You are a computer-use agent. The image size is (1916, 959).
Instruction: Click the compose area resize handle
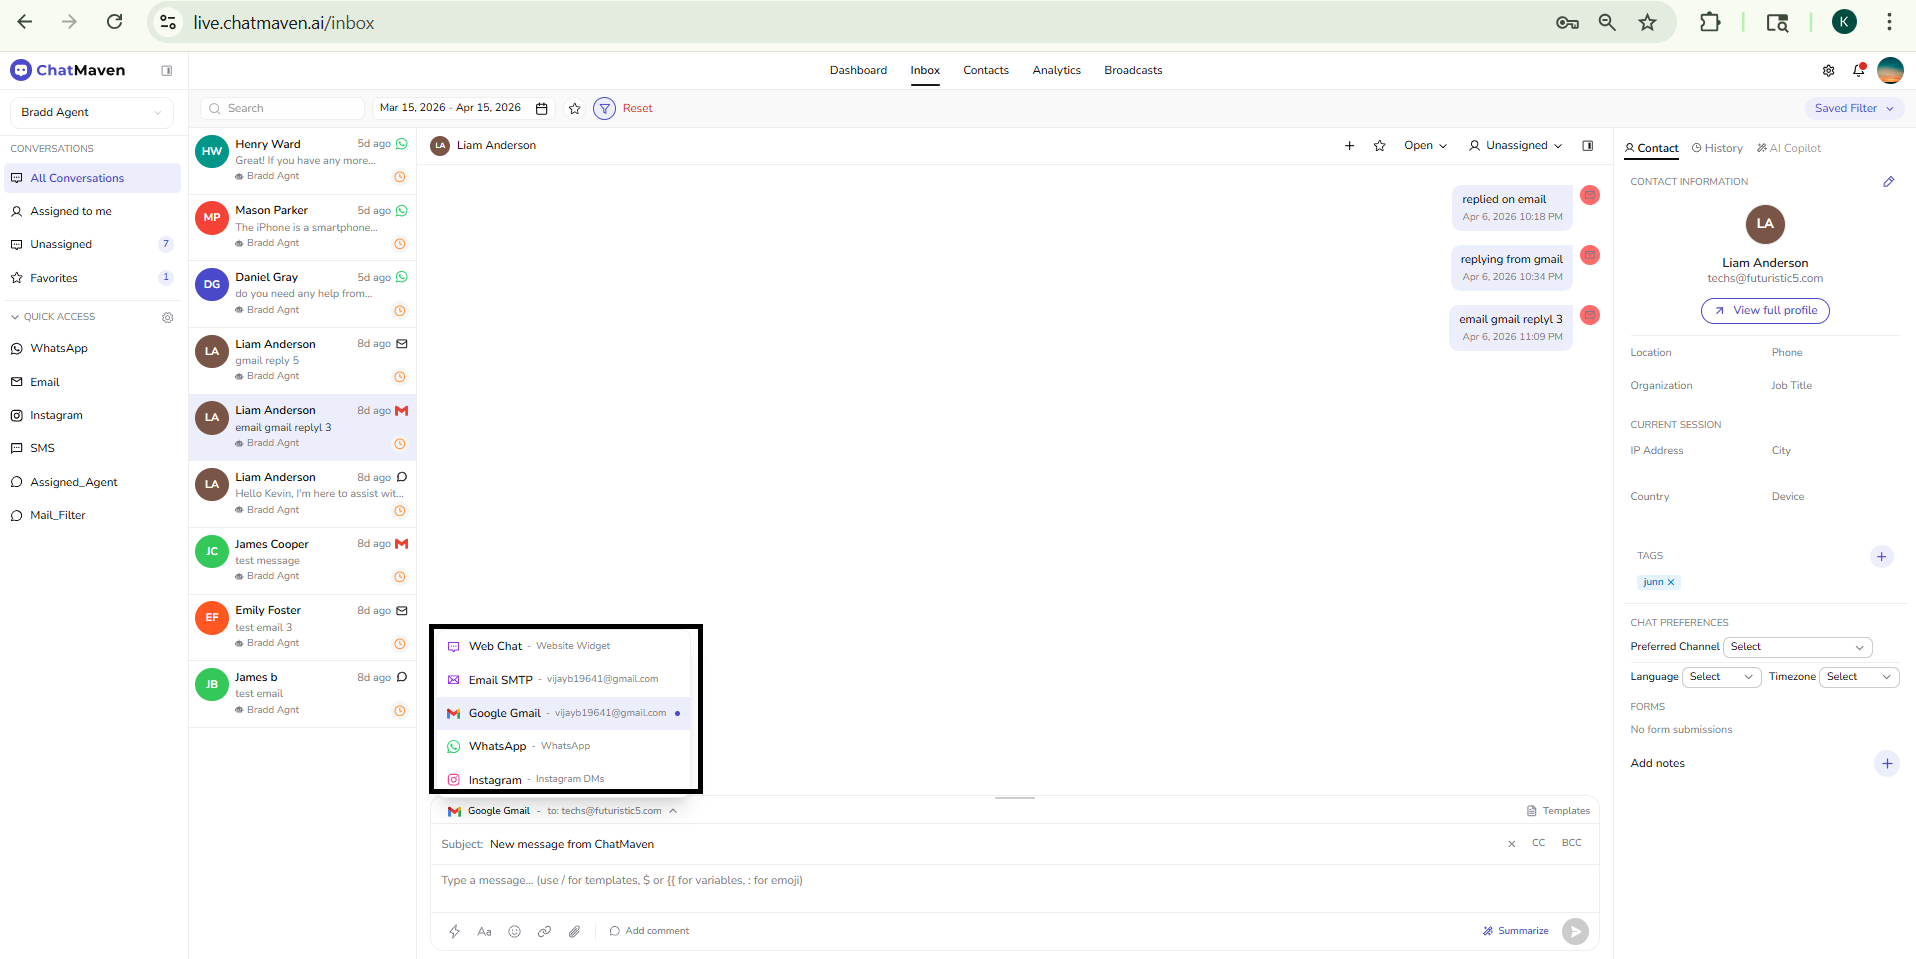point(1014,798)
